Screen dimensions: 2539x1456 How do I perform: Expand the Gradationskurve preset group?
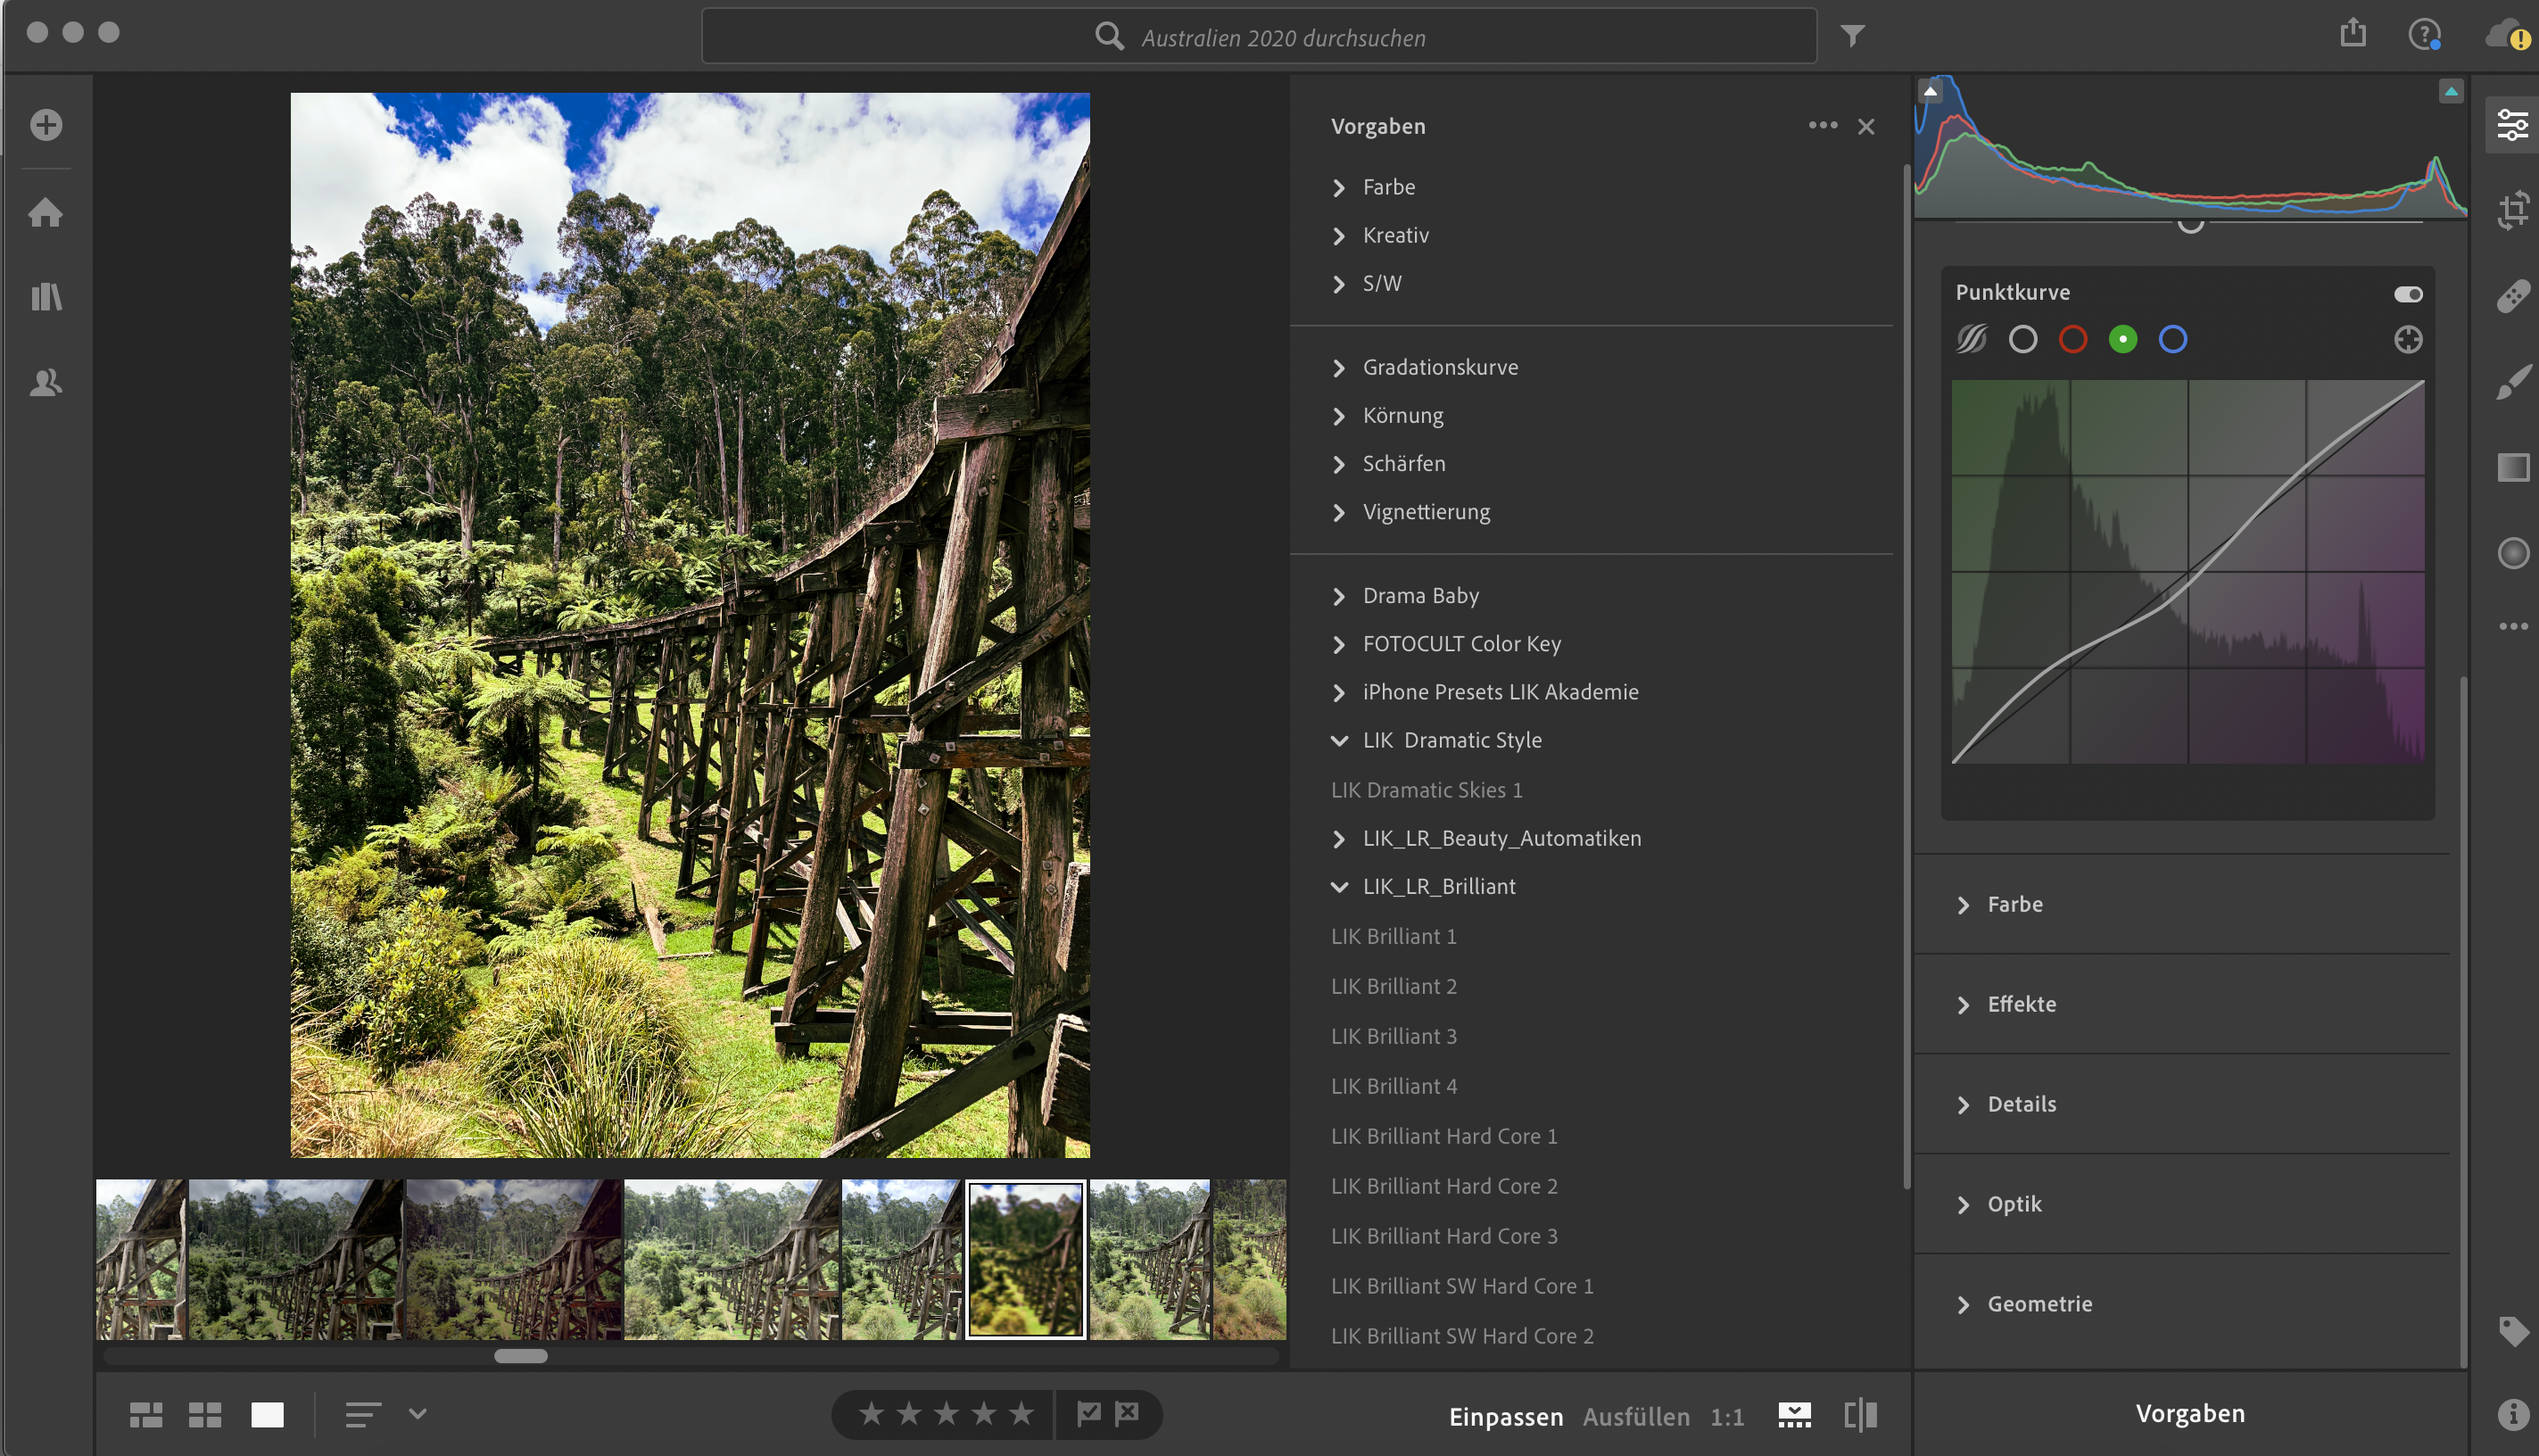tap(1439, 368)
